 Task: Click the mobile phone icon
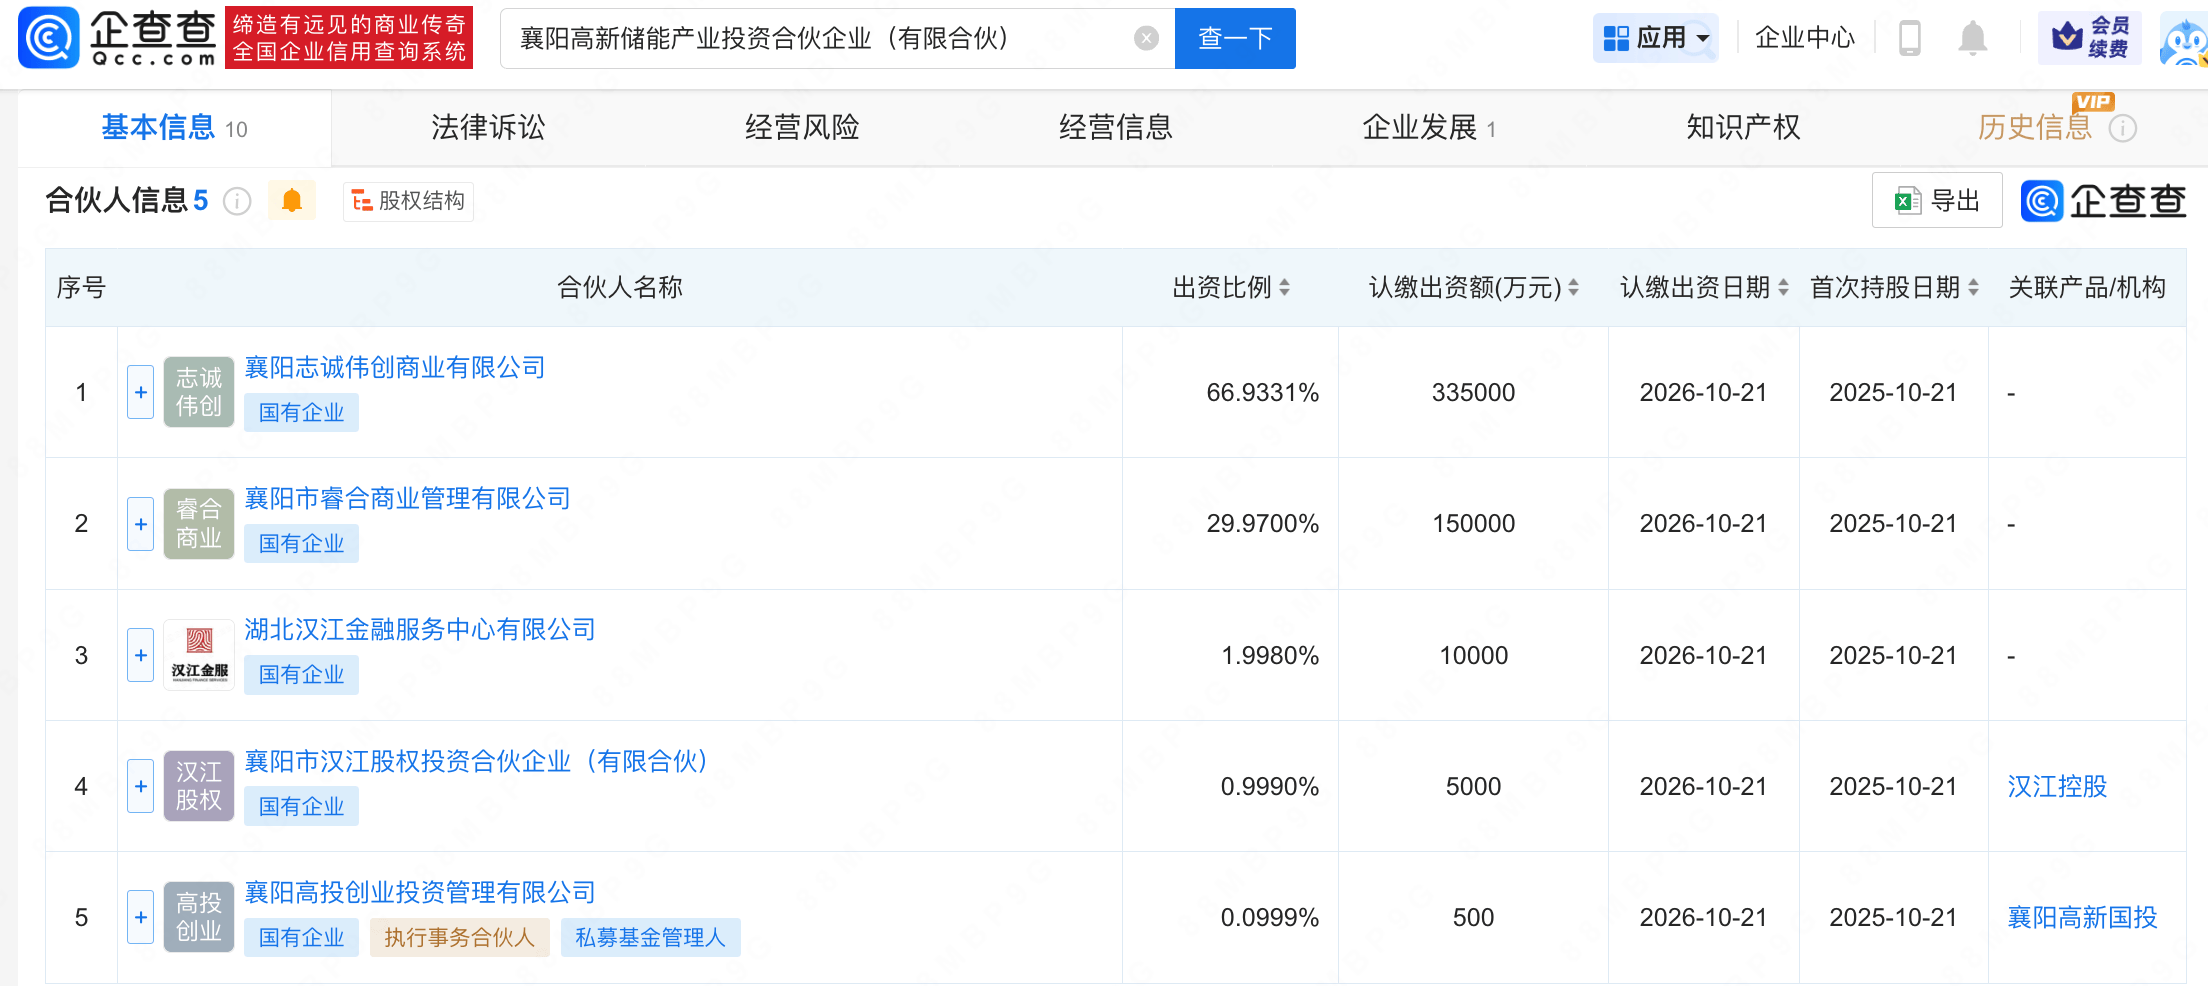tap(1909, 38)
